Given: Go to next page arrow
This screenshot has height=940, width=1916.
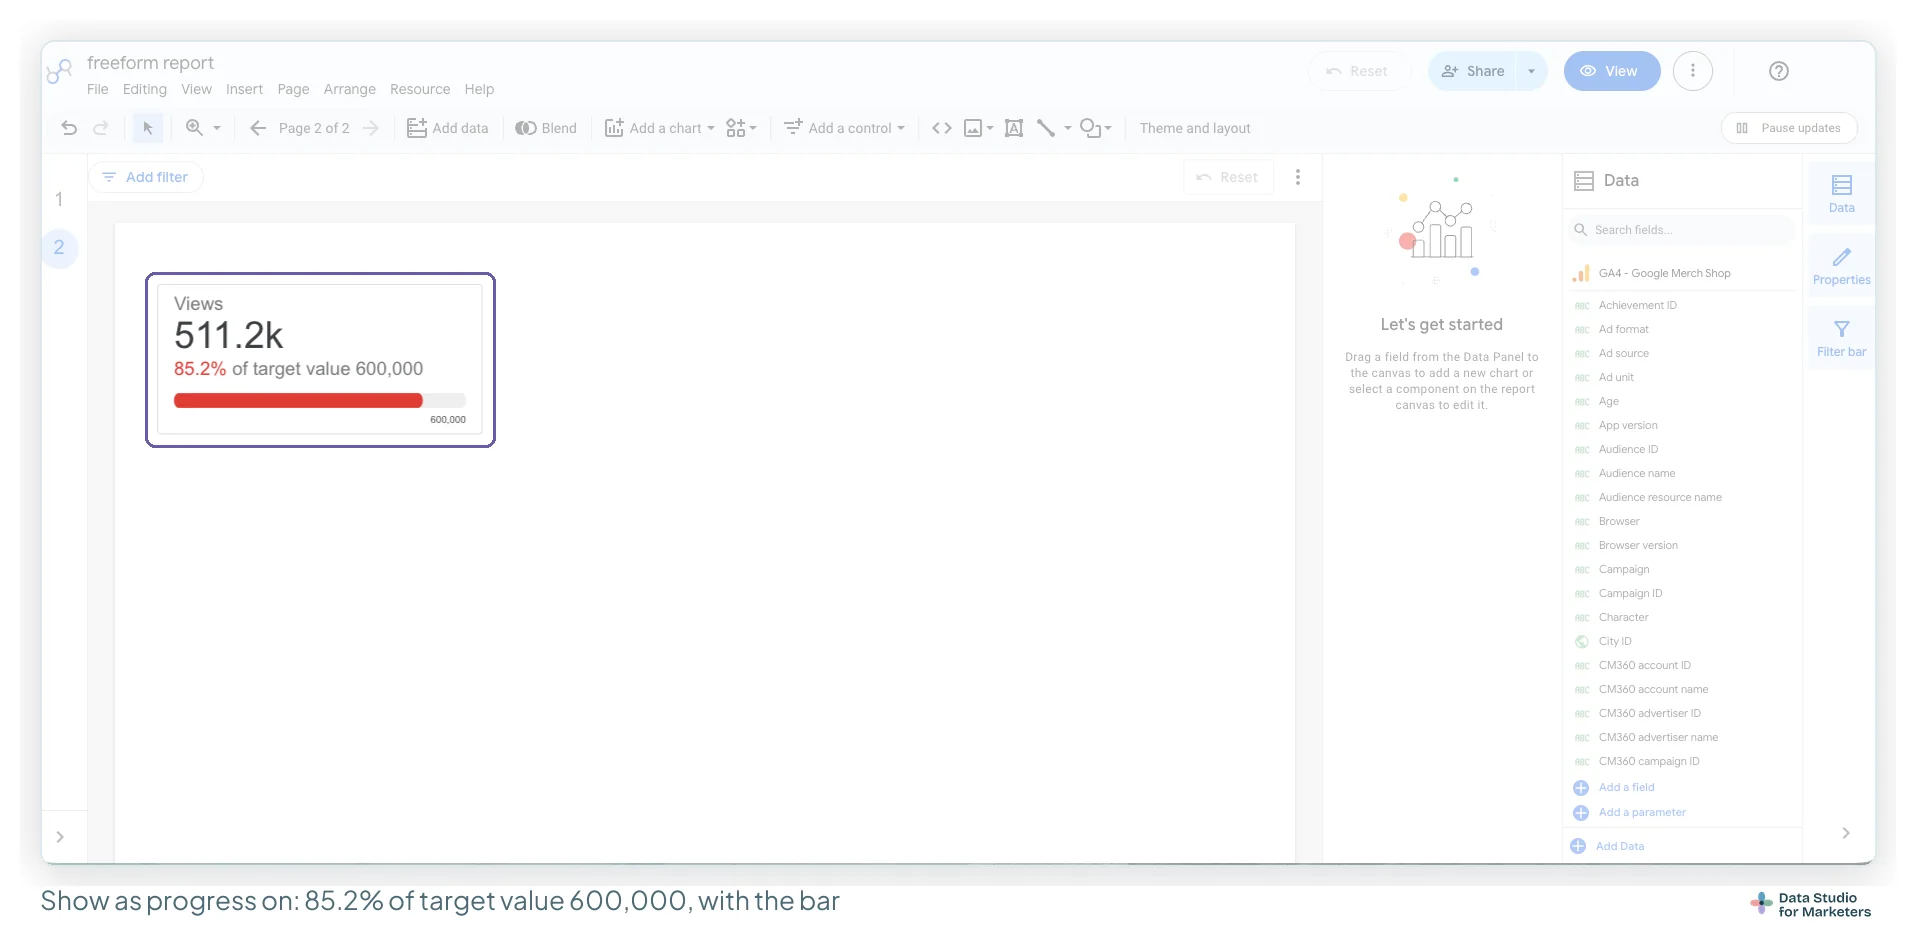Looking at the screenshot, I should [x=371, y=128].
